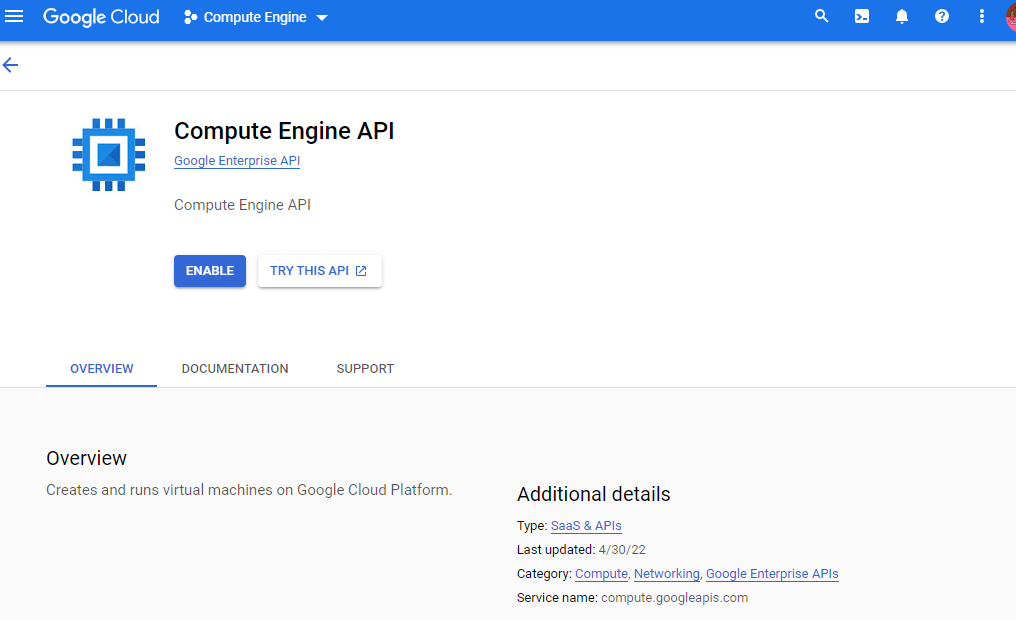Viewport: 1016px width, 620px height.
Task: Open the three-dot settings menu
Action: tap(982, 17)
